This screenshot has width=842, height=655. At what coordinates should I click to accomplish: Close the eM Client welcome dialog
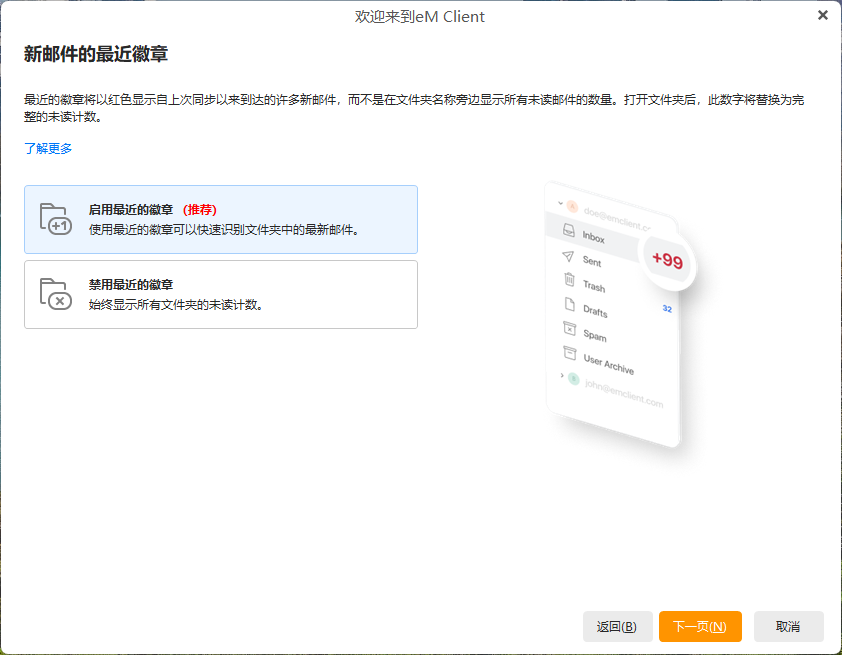(x=822, y=15)
